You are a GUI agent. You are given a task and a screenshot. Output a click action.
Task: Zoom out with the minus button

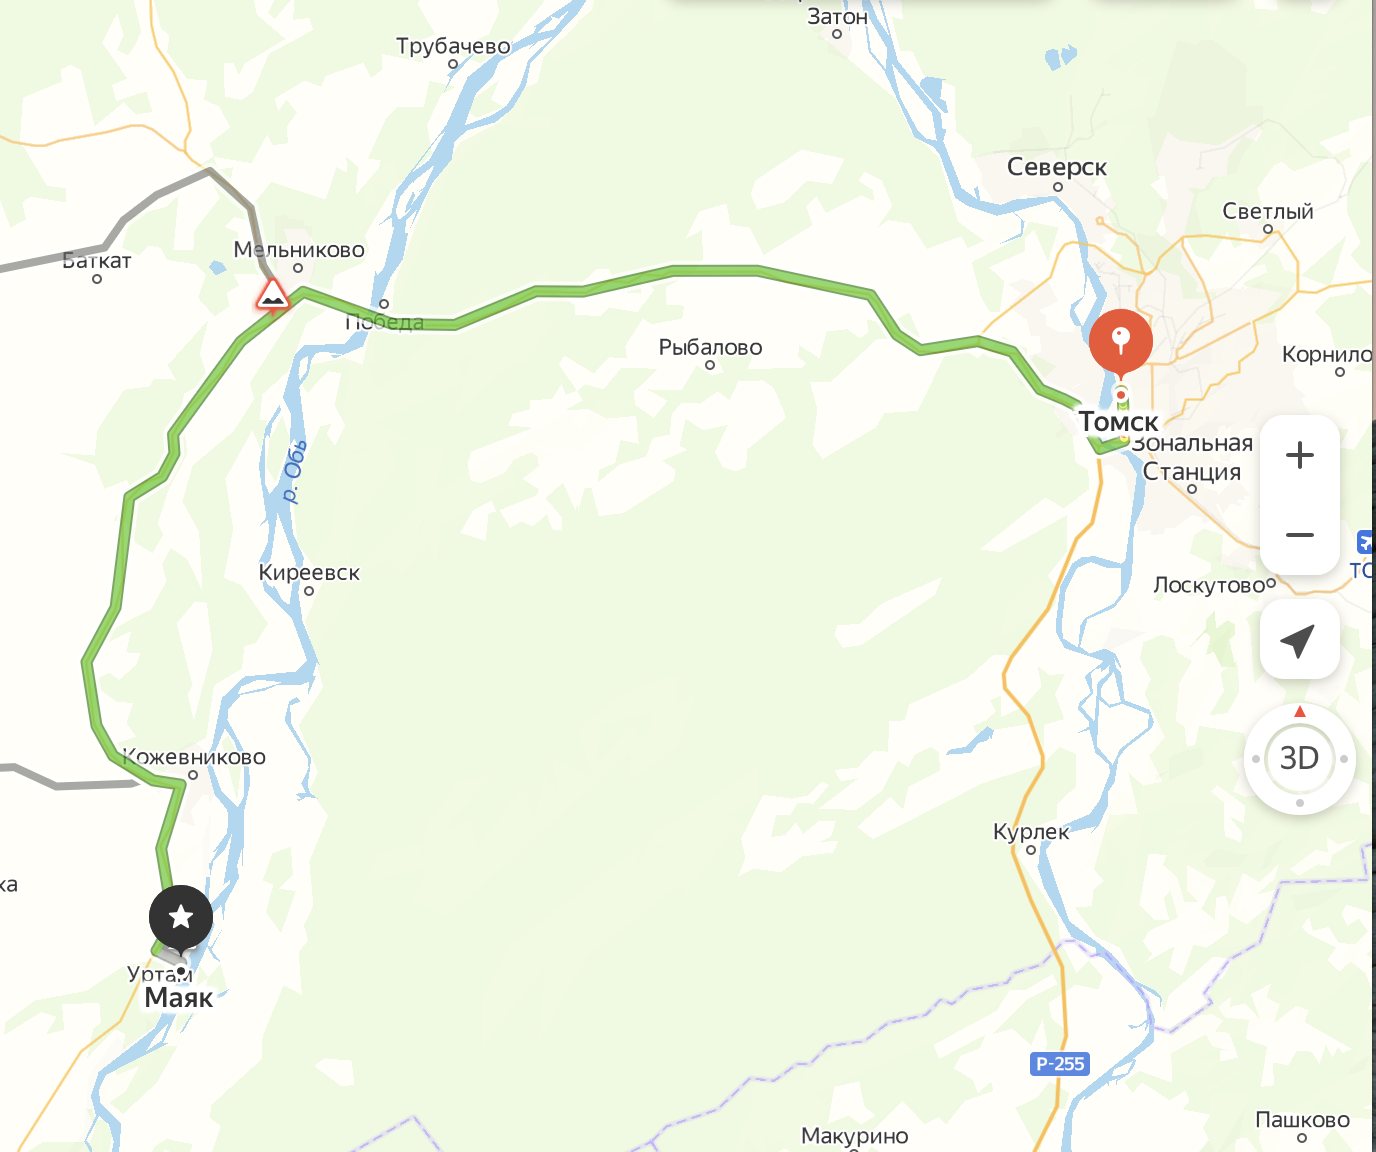pos(1299,535)
